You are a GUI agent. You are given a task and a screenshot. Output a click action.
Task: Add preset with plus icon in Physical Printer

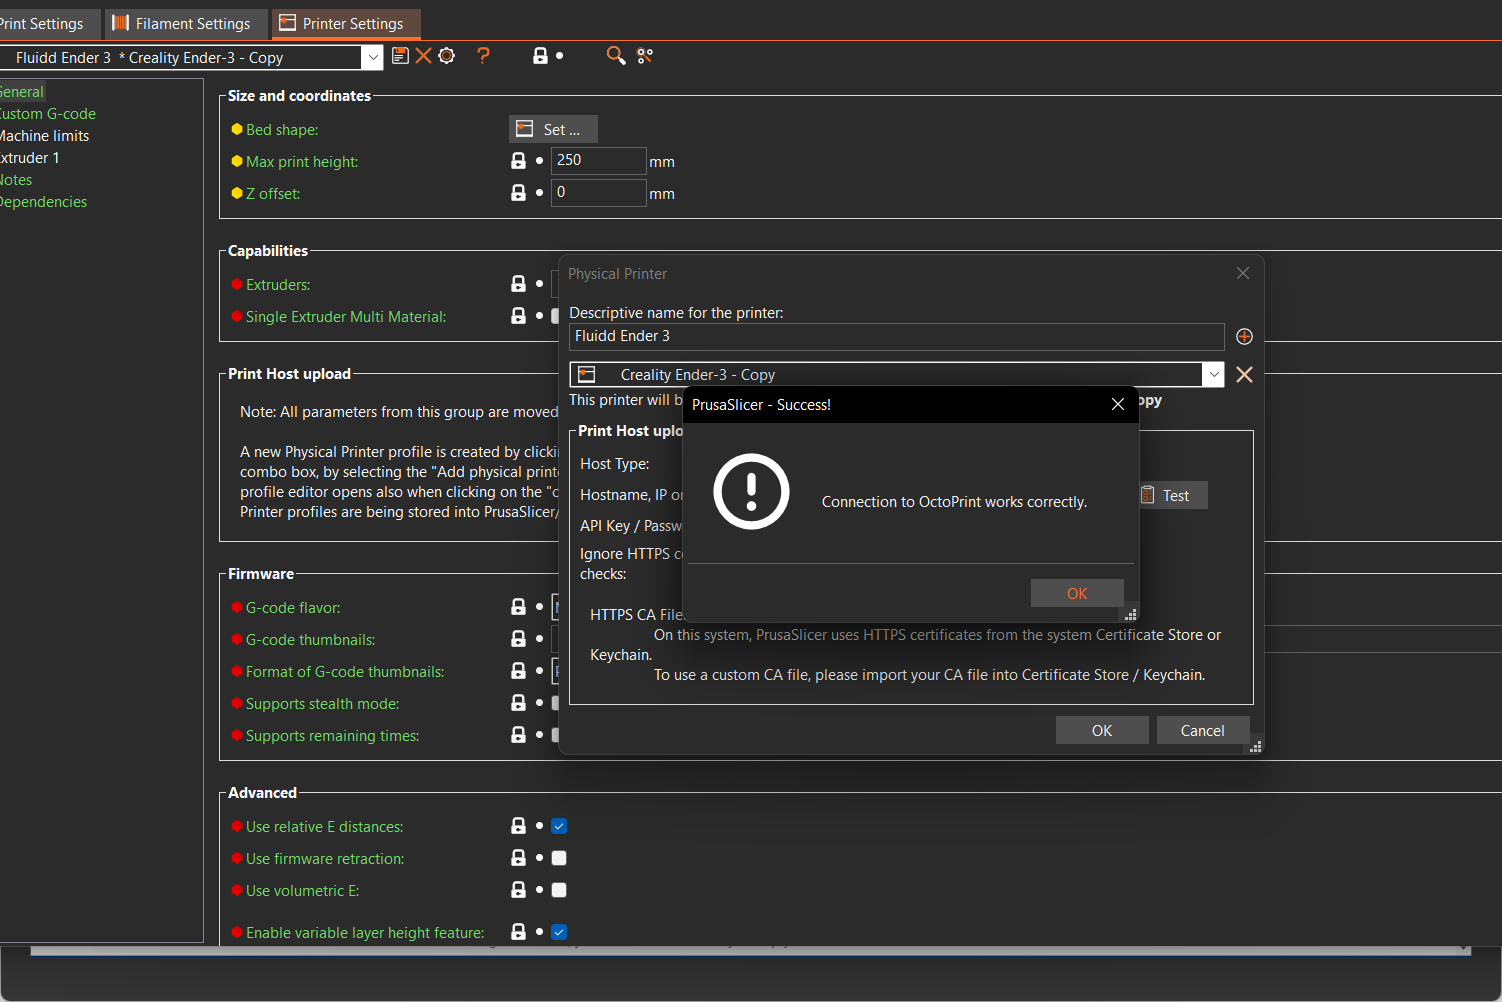(x=1244, y=337)
